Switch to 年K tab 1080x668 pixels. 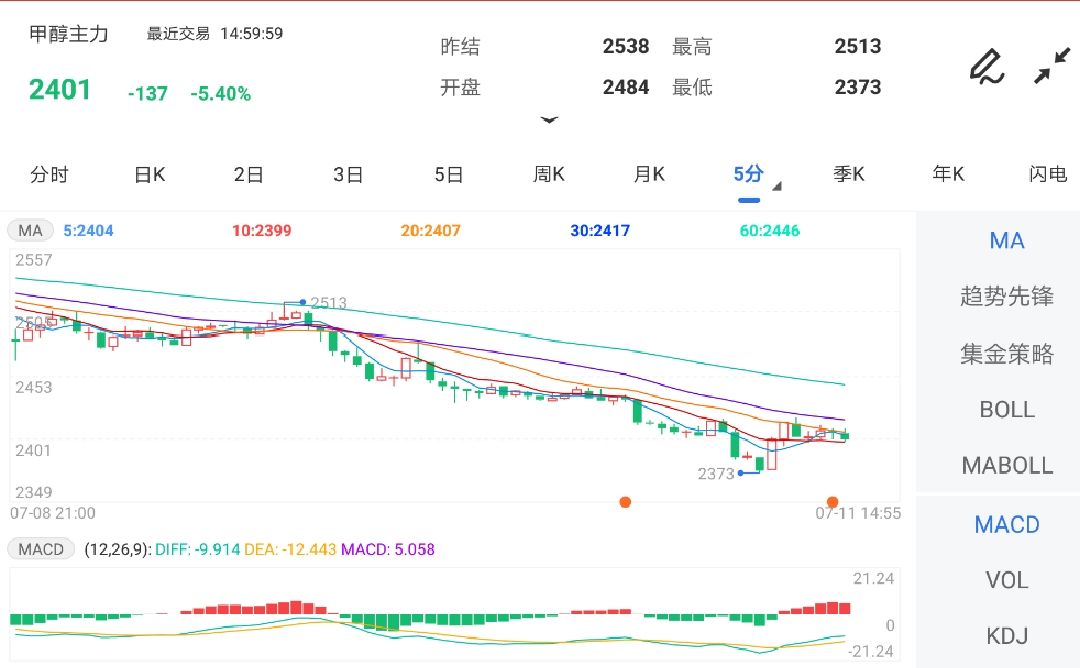[948, 174]
